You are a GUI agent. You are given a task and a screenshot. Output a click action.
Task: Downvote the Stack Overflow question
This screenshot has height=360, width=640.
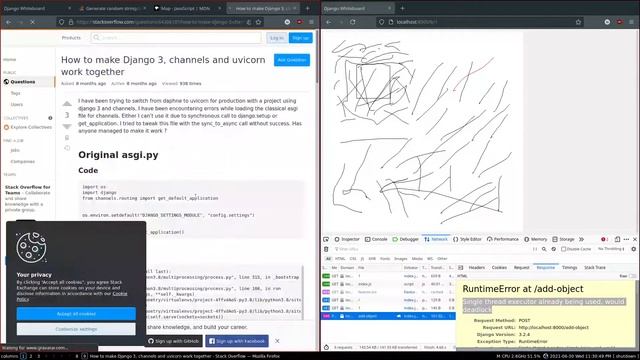coord(67,127)
